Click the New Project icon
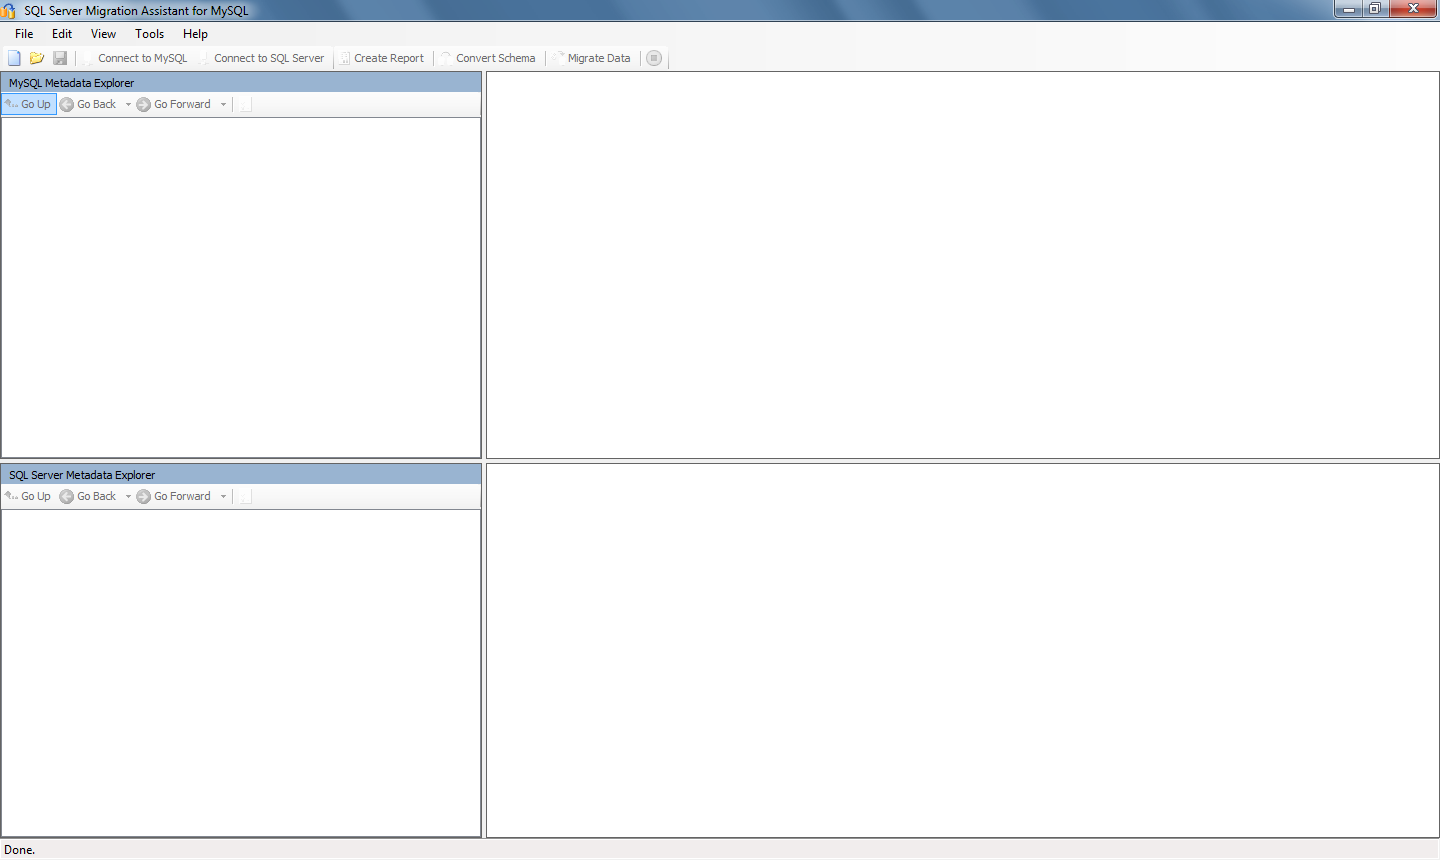This screenshot has width=1440, height=860. 14,58
